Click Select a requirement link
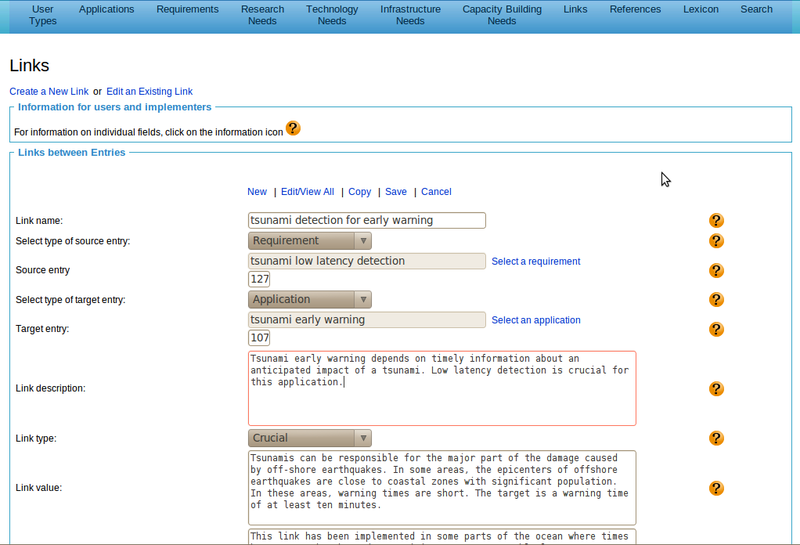The height and width of the screenshot is (545, 800). click(x=536, y=262)
